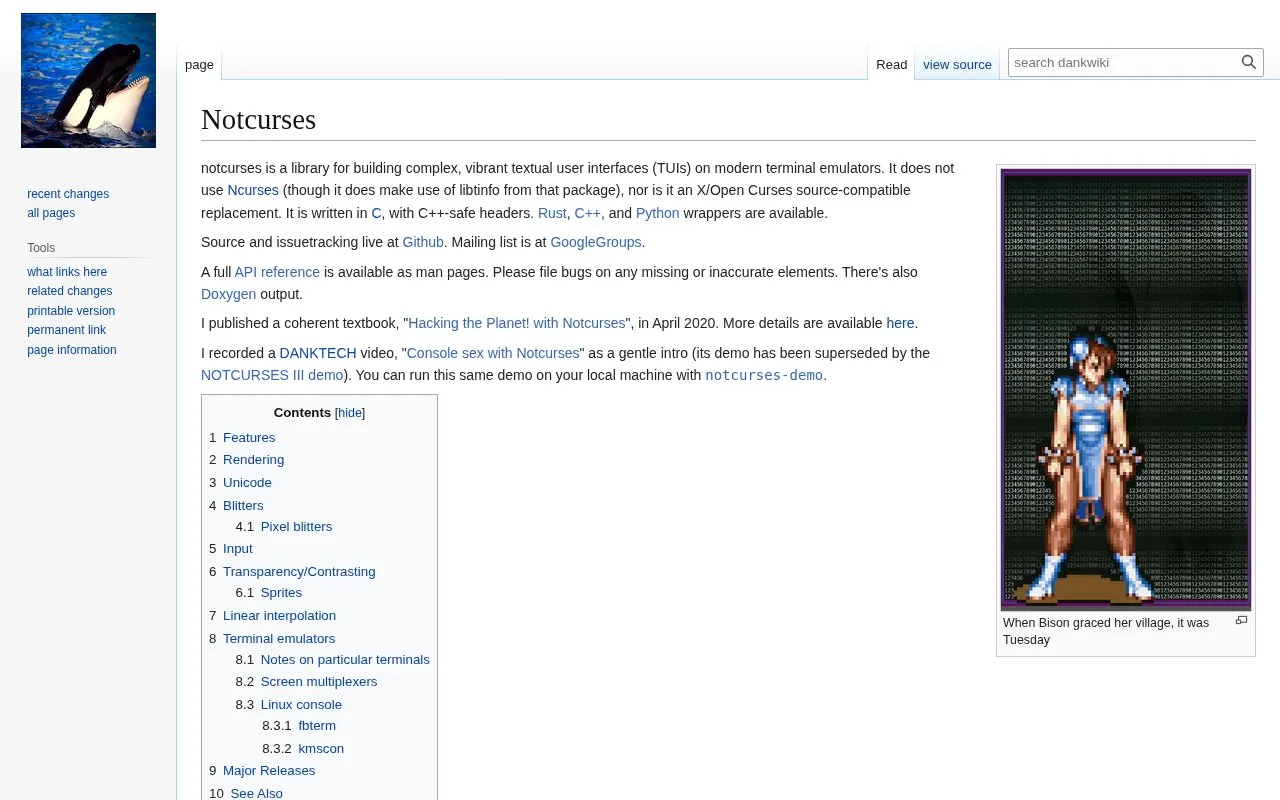Image resolution: width=1280 pixels, height=800 pixels.
Task: Jump to '6 Transparency/Contrasting' section
Action: coord(292,572)
